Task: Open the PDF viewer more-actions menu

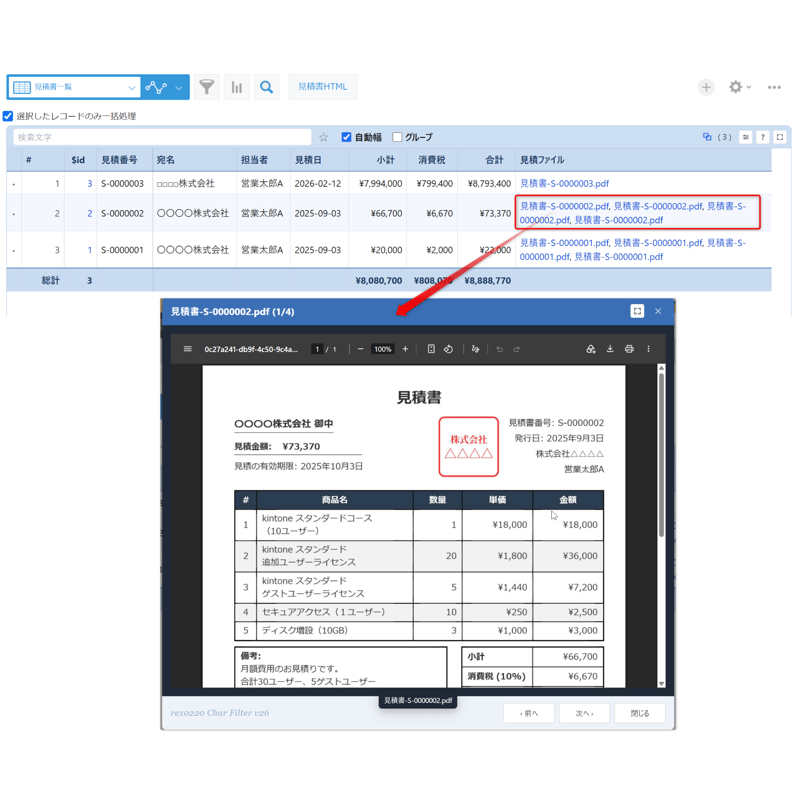Action: [648, 349]
